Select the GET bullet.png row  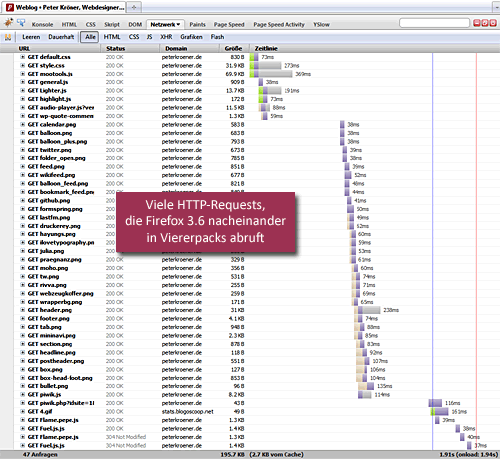click(257, 386)
